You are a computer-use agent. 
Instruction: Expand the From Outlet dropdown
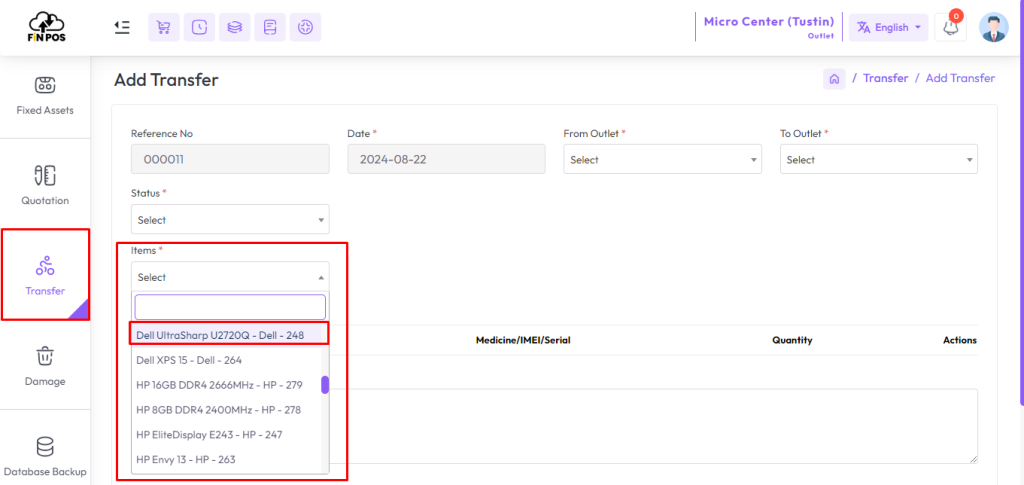[x=662, y=159]
